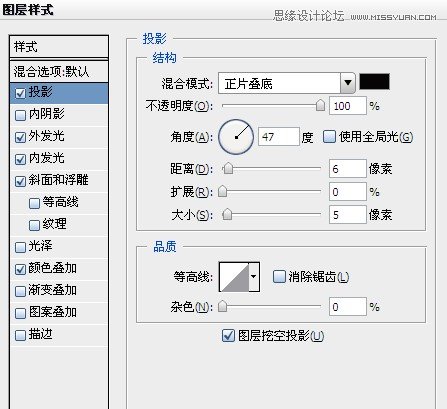Click the opacity value field showing 100
The image size is (447, 409).
(x=348, y=106)
